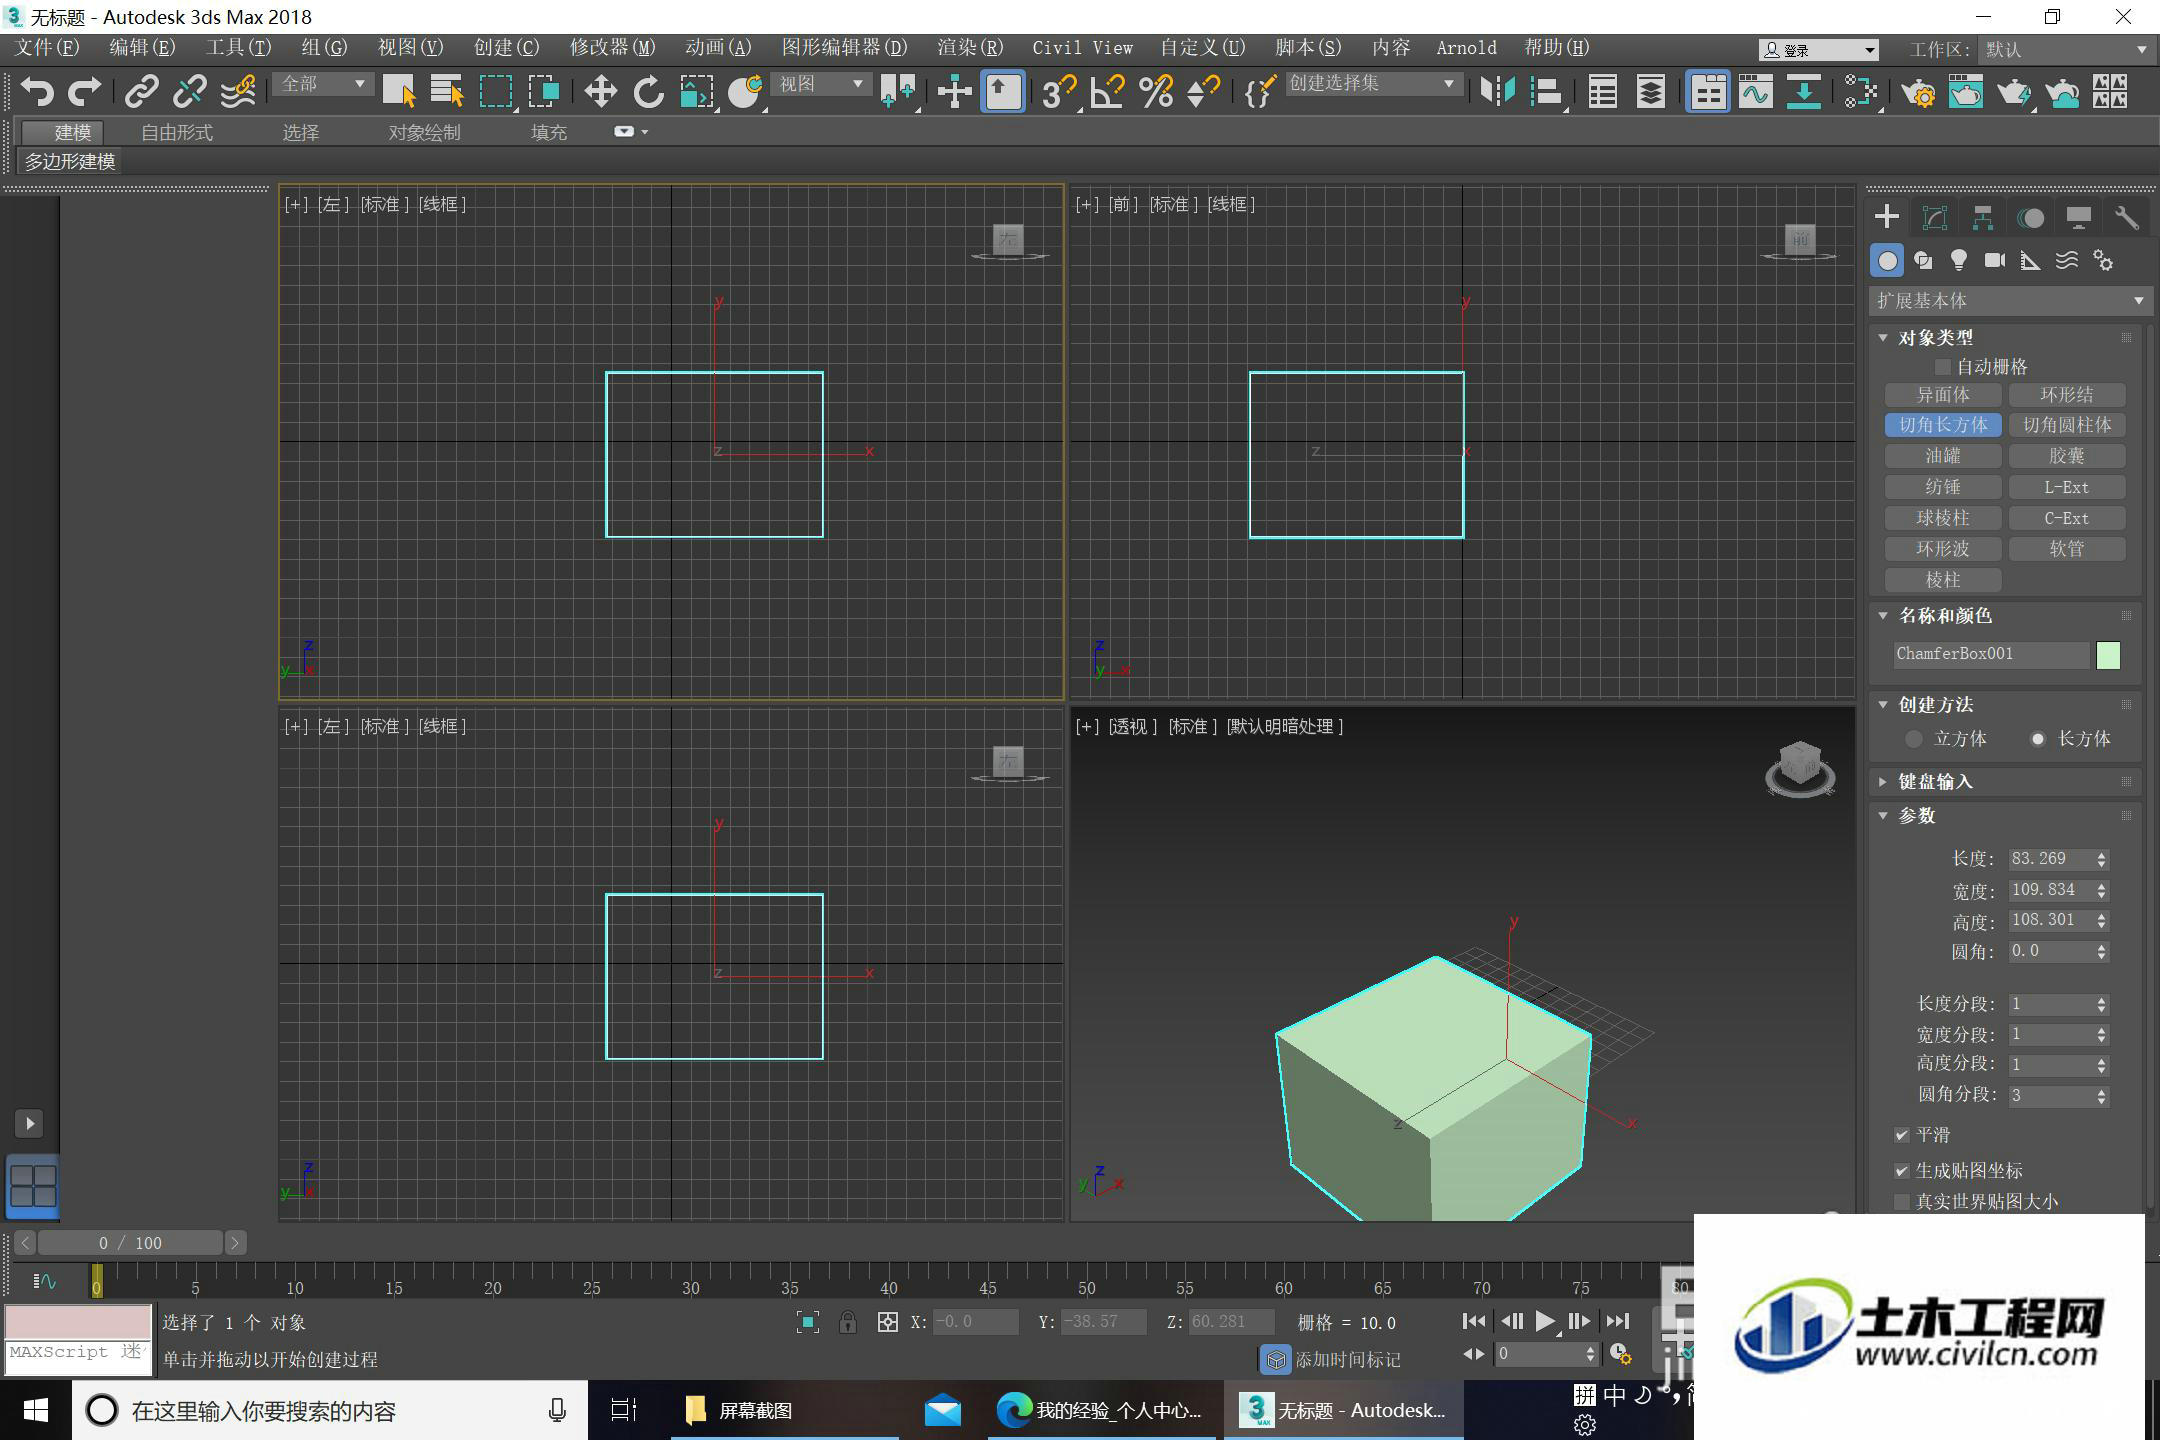Click 胶囊 object button
The height and width of the screenshot is (1440, 2160).
point(2067,456)
